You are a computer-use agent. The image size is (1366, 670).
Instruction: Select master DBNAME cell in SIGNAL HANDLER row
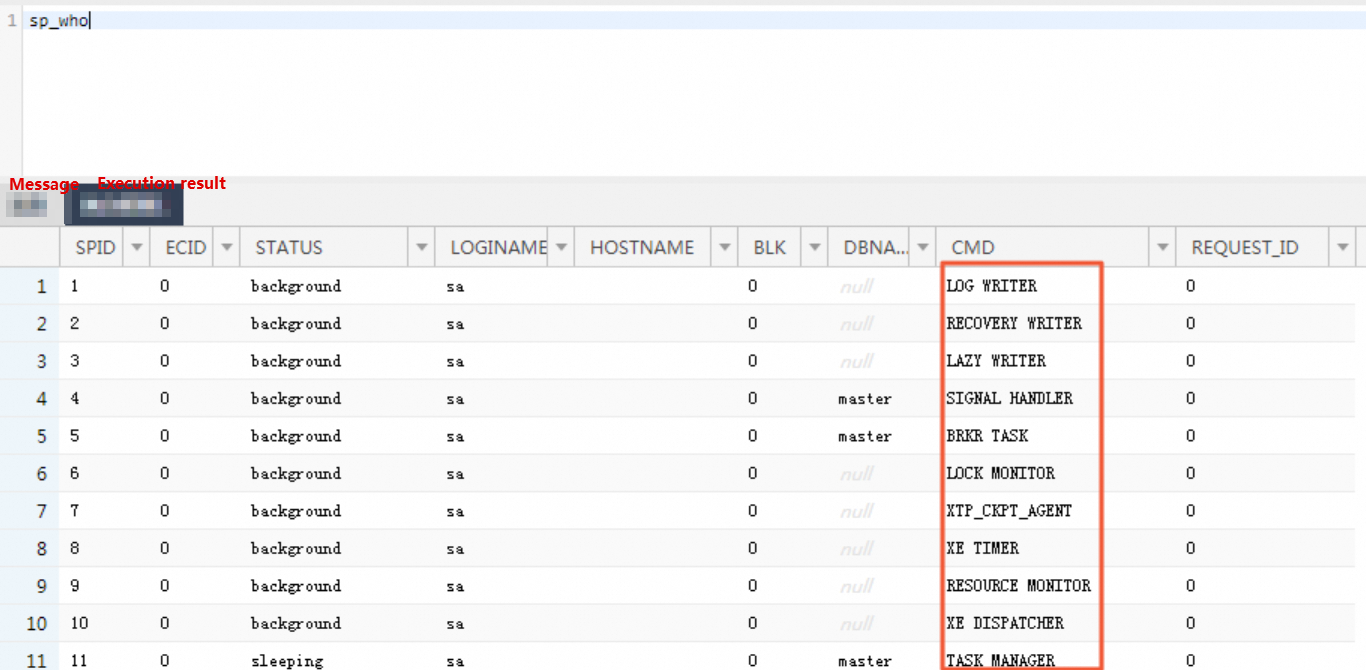click(882, 398)
